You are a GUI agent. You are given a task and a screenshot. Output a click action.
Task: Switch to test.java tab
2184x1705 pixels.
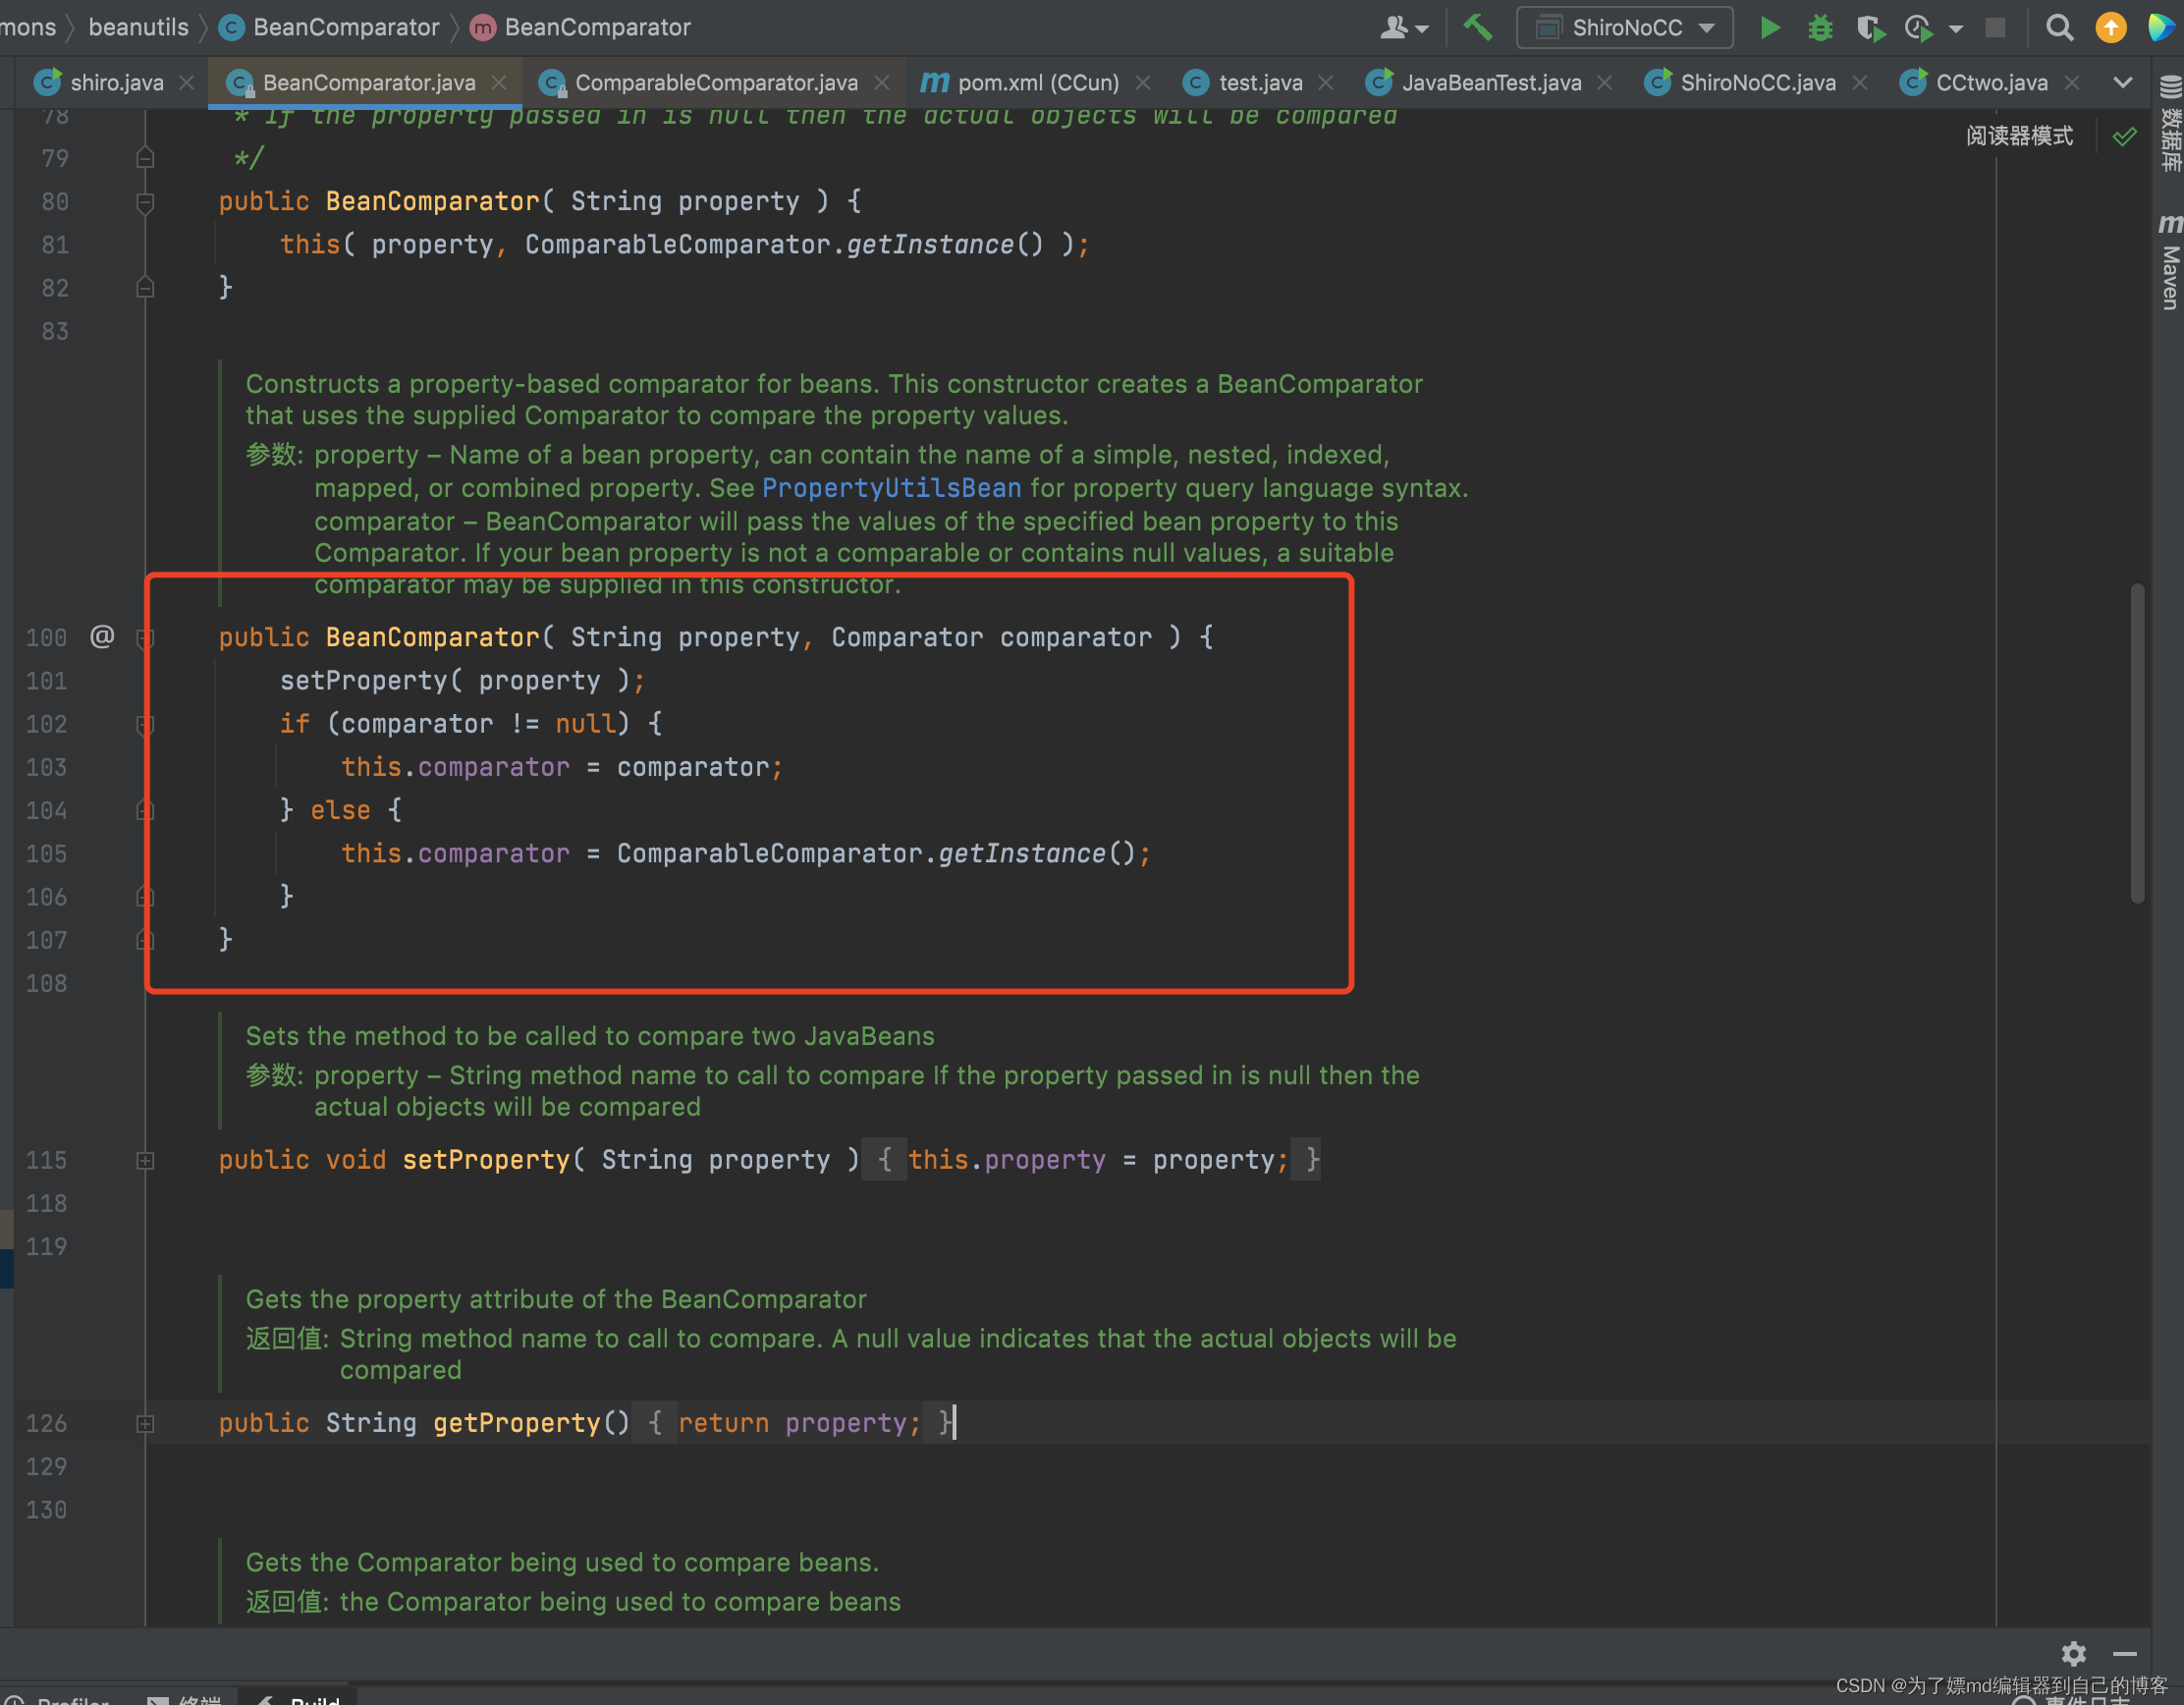tap(1244, 83)
